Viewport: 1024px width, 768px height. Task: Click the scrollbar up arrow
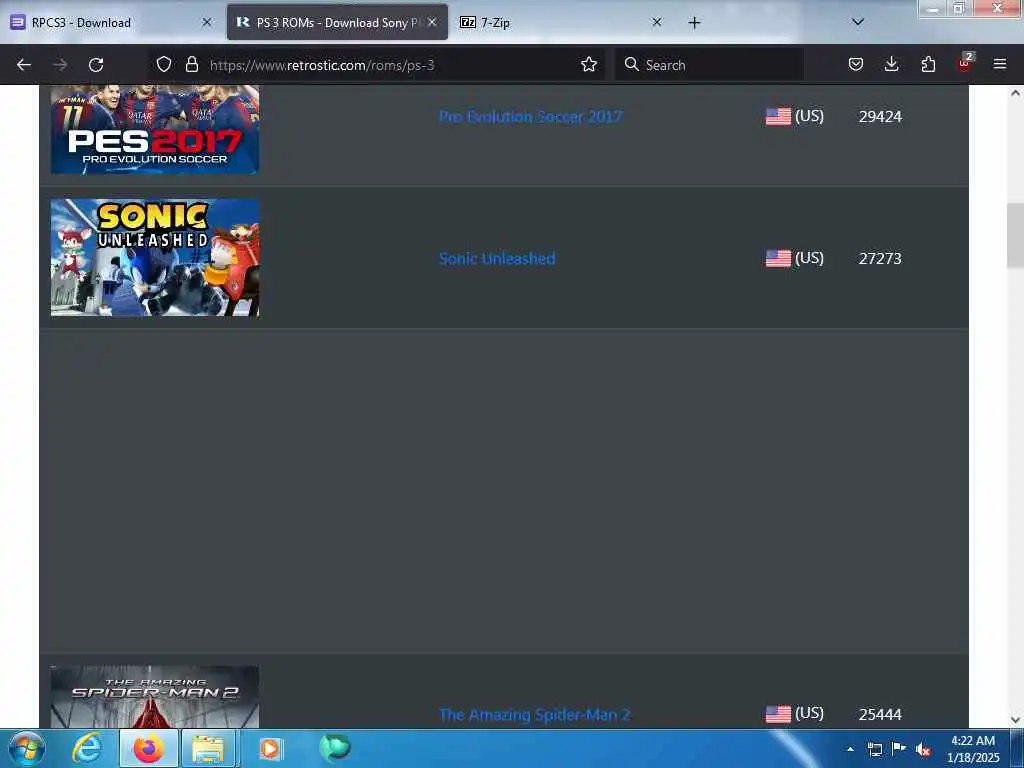point(1015,93)
